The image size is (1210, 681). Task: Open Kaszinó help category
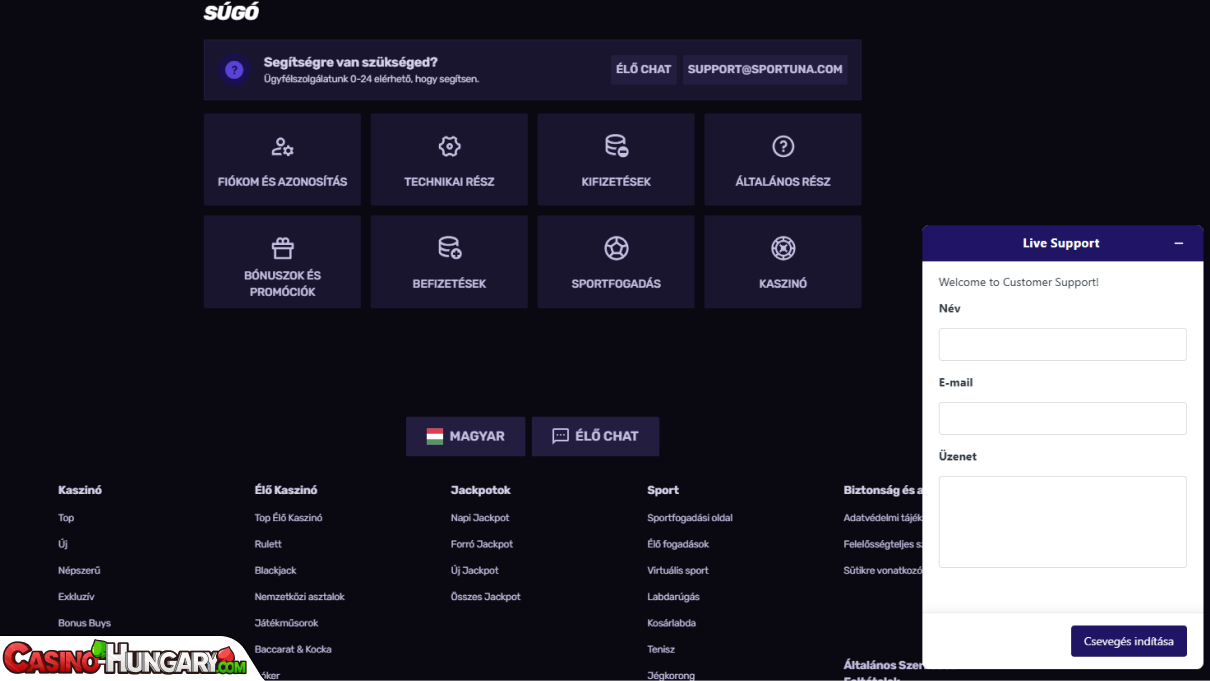click(x=783, y=262)
